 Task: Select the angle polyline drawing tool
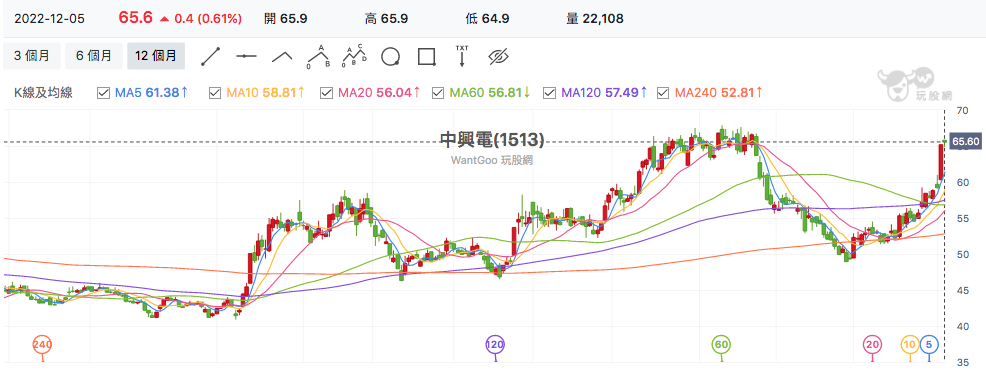282,57
